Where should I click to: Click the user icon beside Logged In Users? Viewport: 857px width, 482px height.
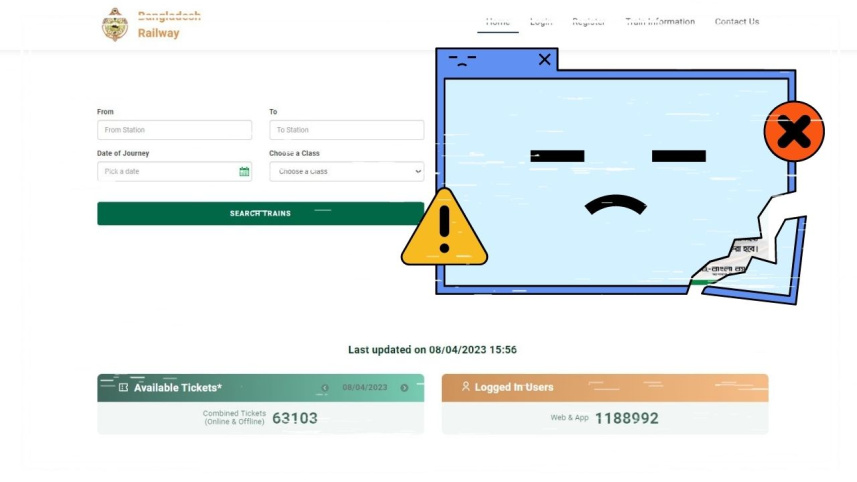point(466,387)
